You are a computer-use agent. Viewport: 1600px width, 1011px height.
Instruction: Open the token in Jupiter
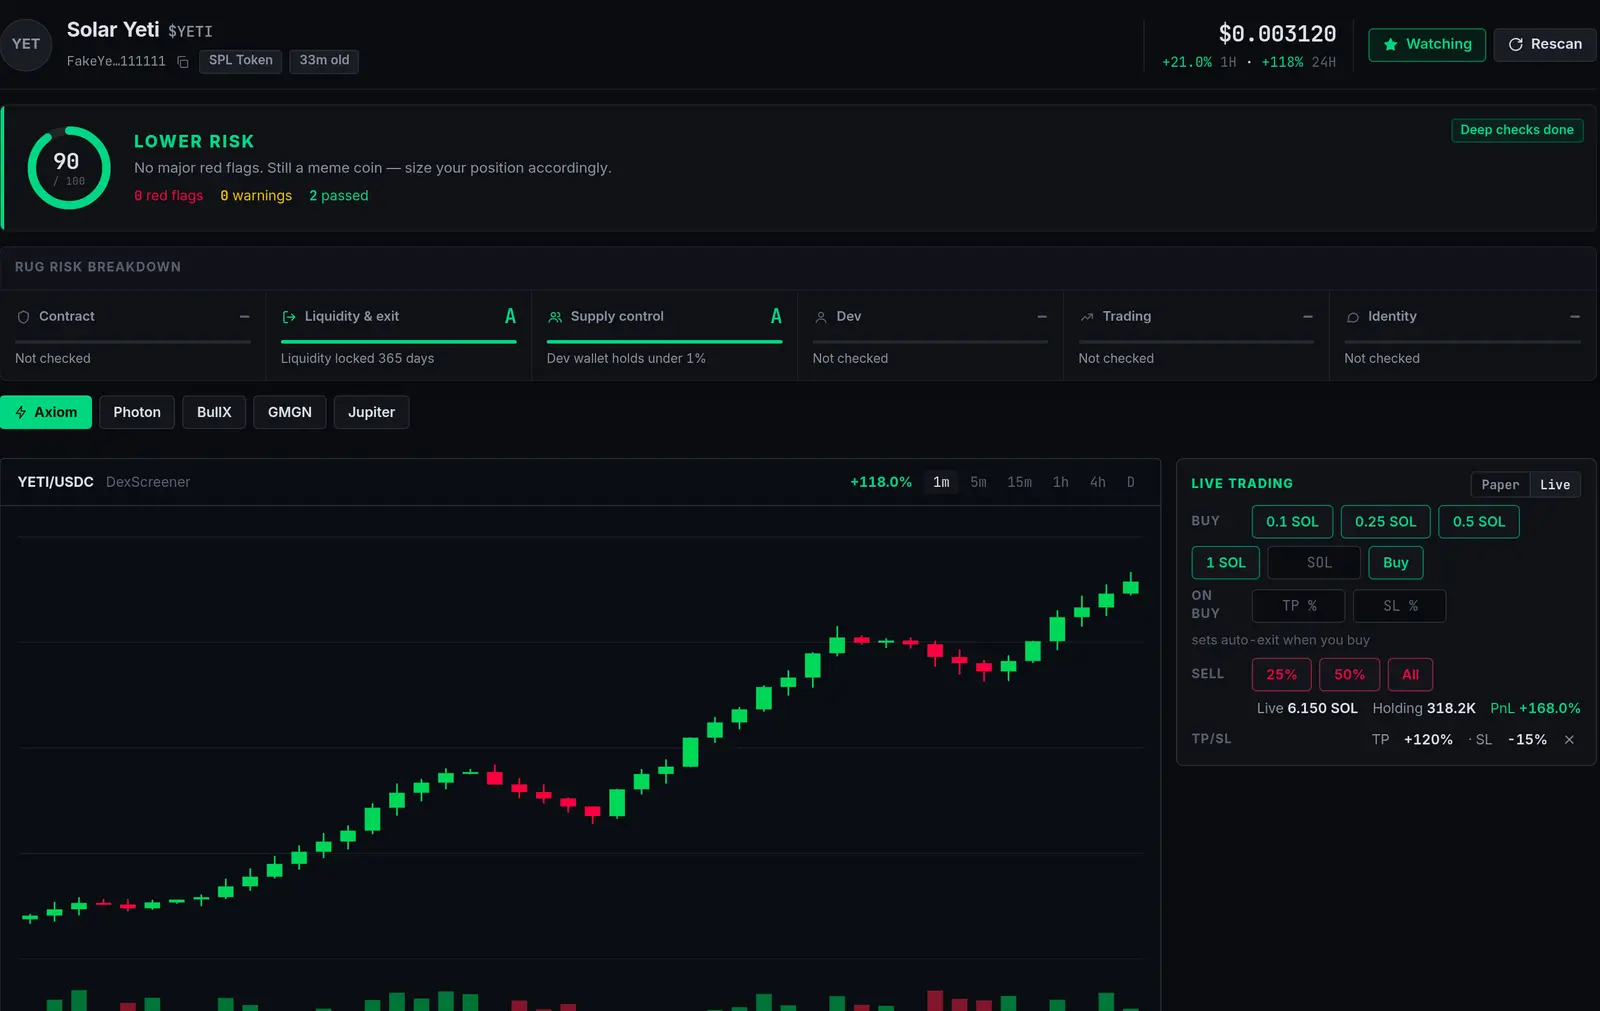pyautogui.click(x=371, y=412)
